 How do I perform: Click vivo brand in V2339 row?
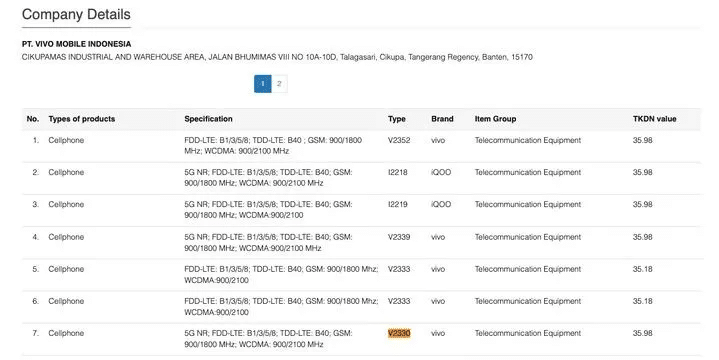coord(438,237)
